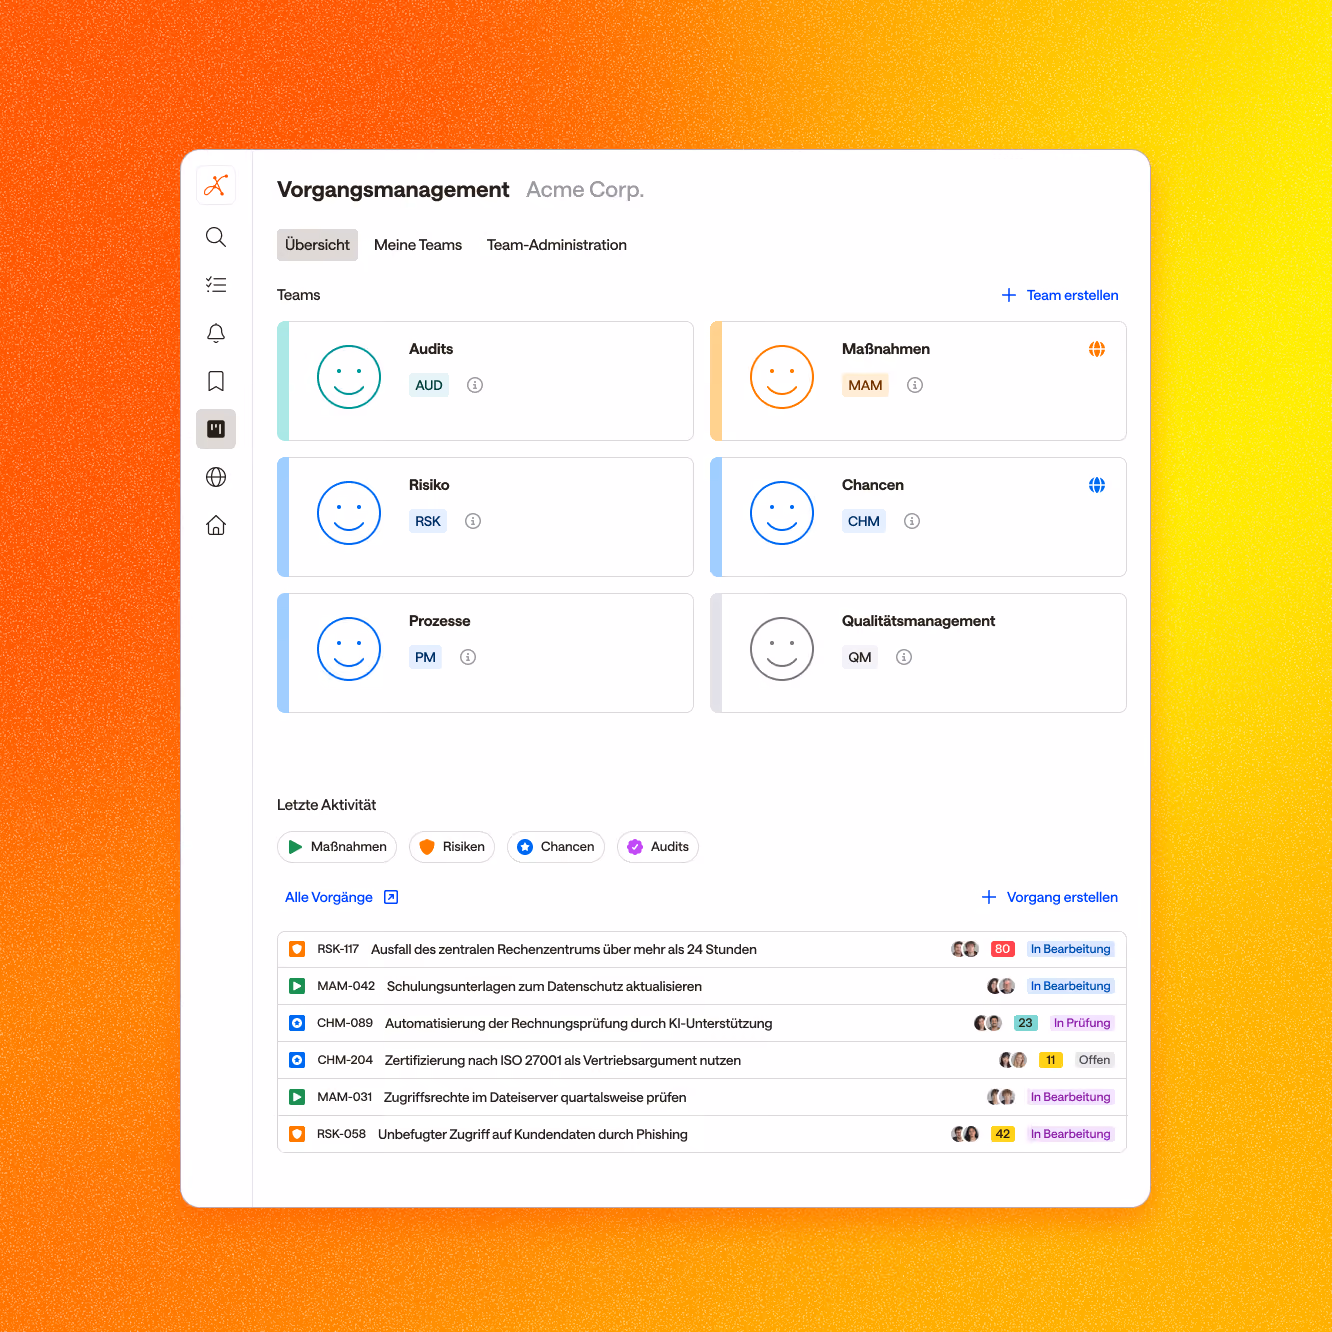1332x1332 pixels.
Task: Select the board icon in the sidebar
Action: [x=216, y=429]
